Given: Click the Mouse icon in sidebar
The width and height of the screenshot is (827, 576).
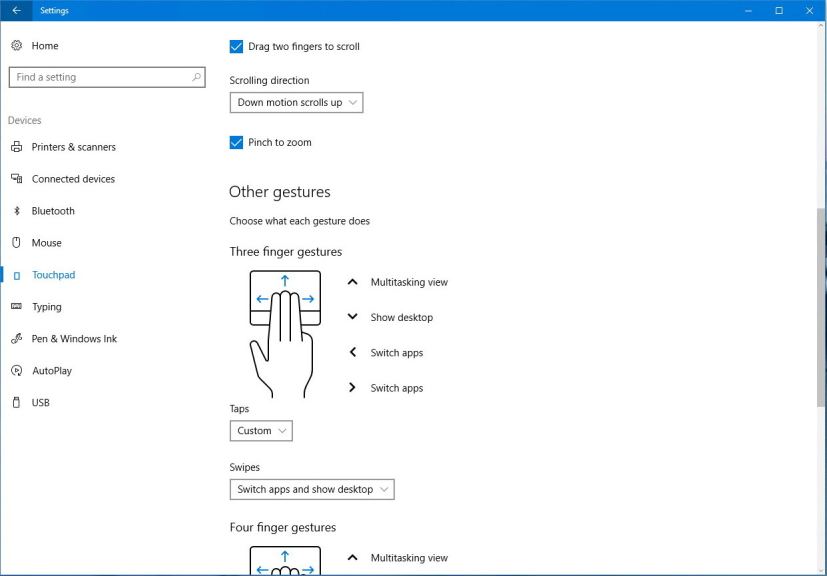Looking at the screenshot, I should coord(17,243).
